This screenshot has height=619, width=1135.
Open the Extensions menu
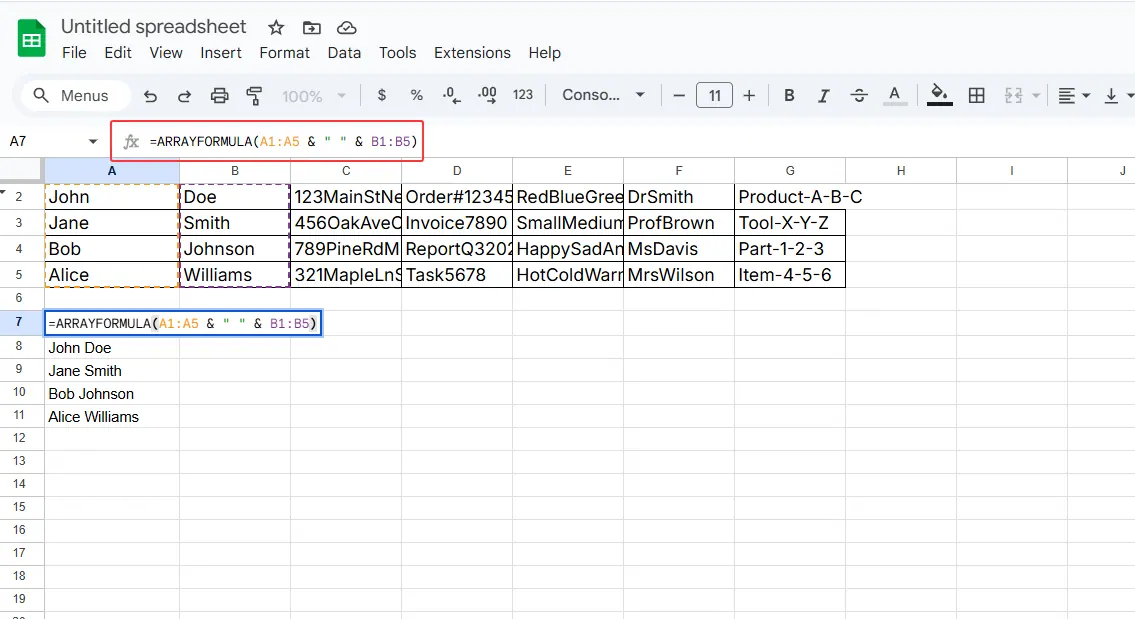point(472,53)
